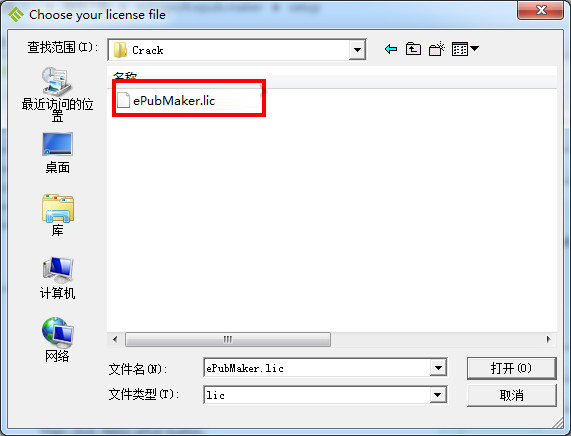The height and width of the screenshot is (436, 571).
Task: Click the file name input field
Action: pyautogui.click(x=317, y=368)
